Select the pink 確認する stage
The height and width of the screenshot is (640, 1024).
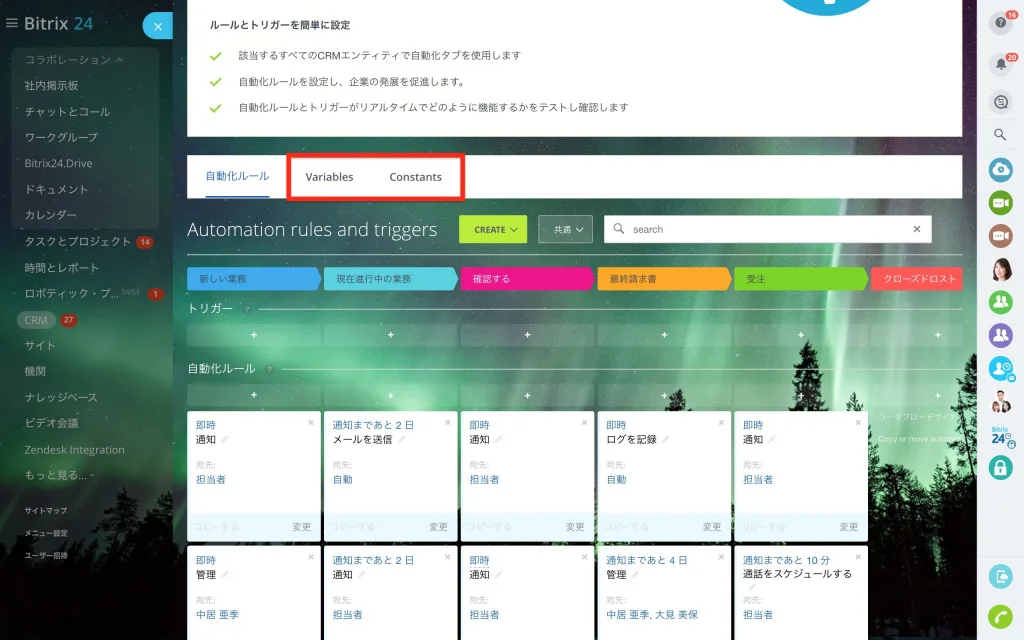click(526, 279)
